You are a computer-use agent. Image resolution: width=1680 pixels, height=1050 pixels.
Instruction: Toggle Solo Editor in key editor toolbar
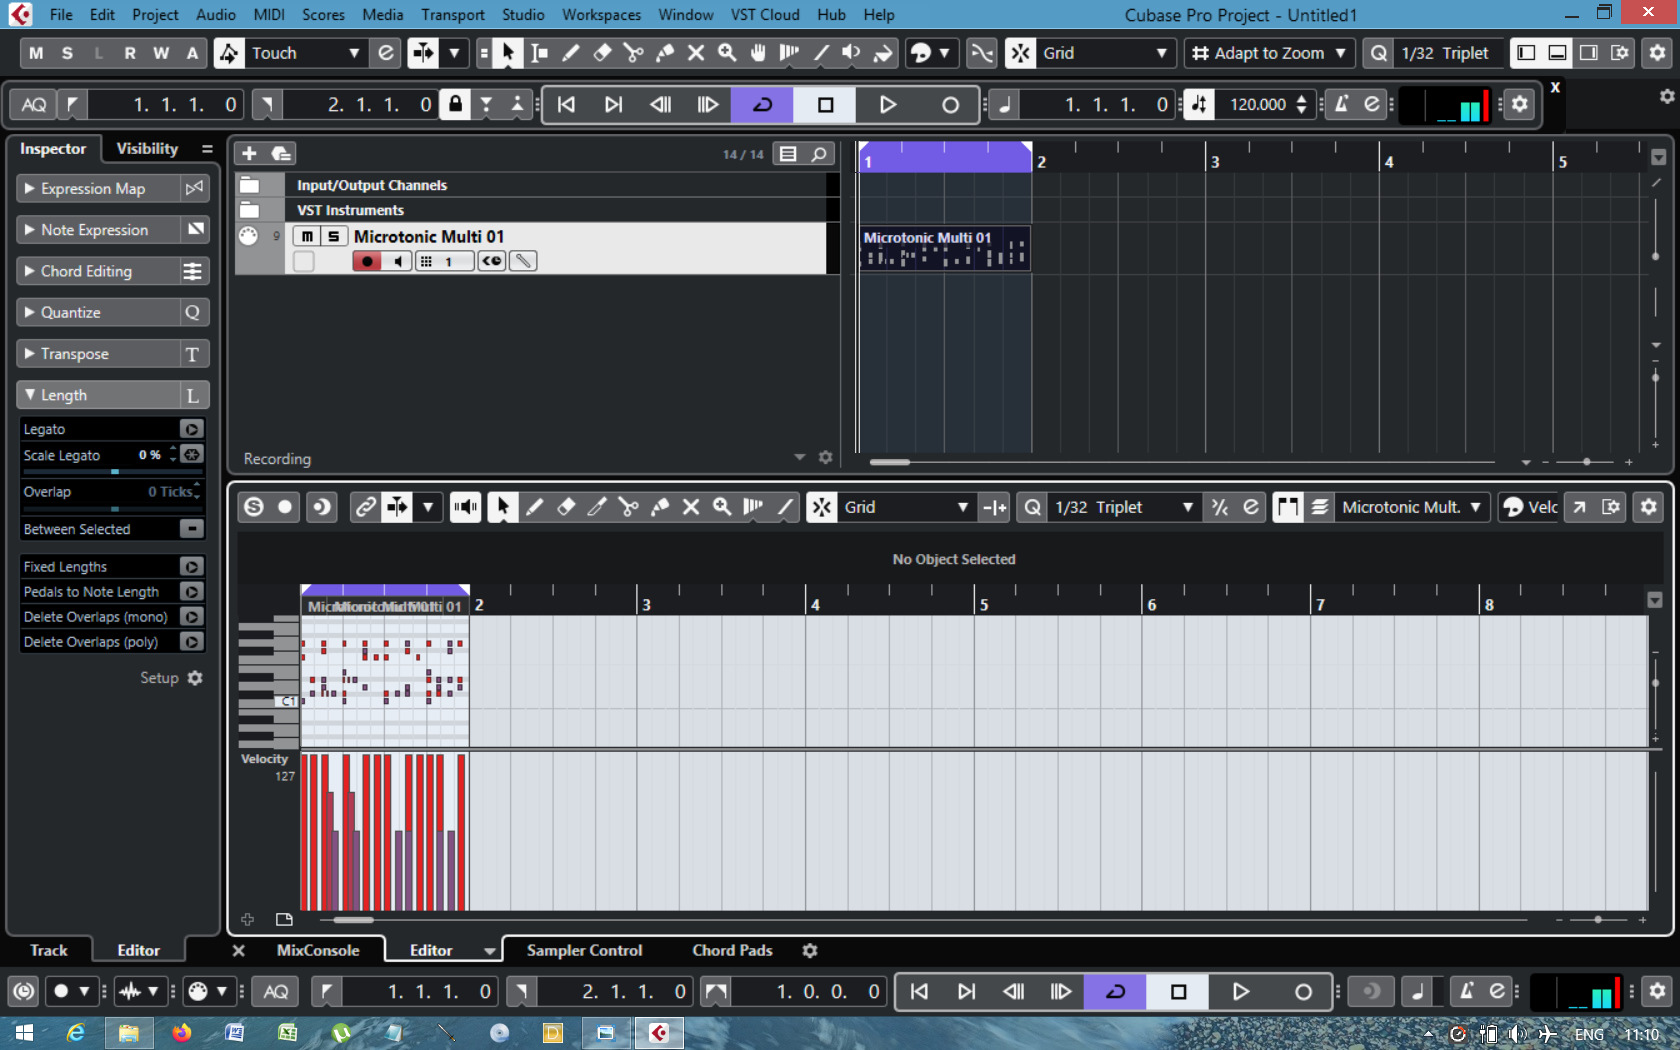click(254, 507)
